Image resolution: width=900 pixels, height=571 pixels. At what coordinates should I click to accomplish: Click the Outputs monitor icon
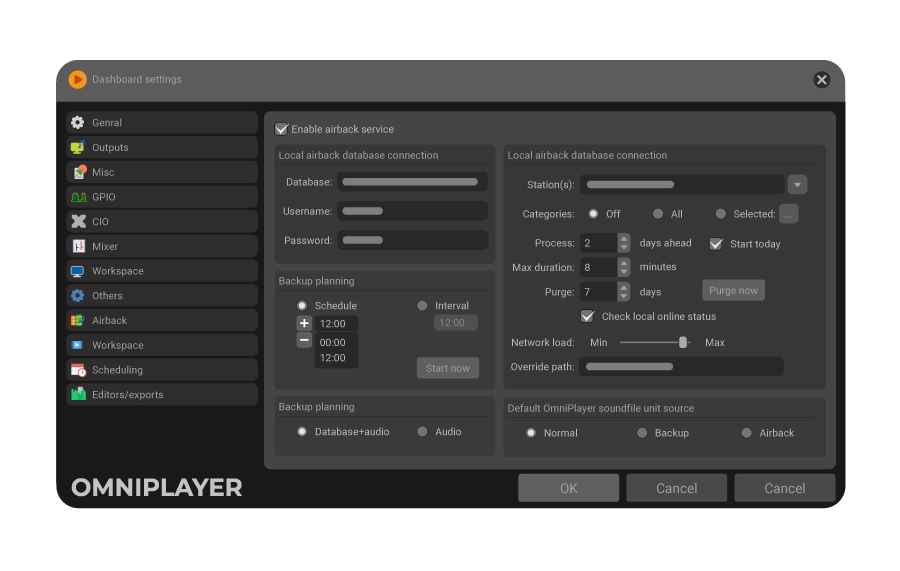click(77, 147)
